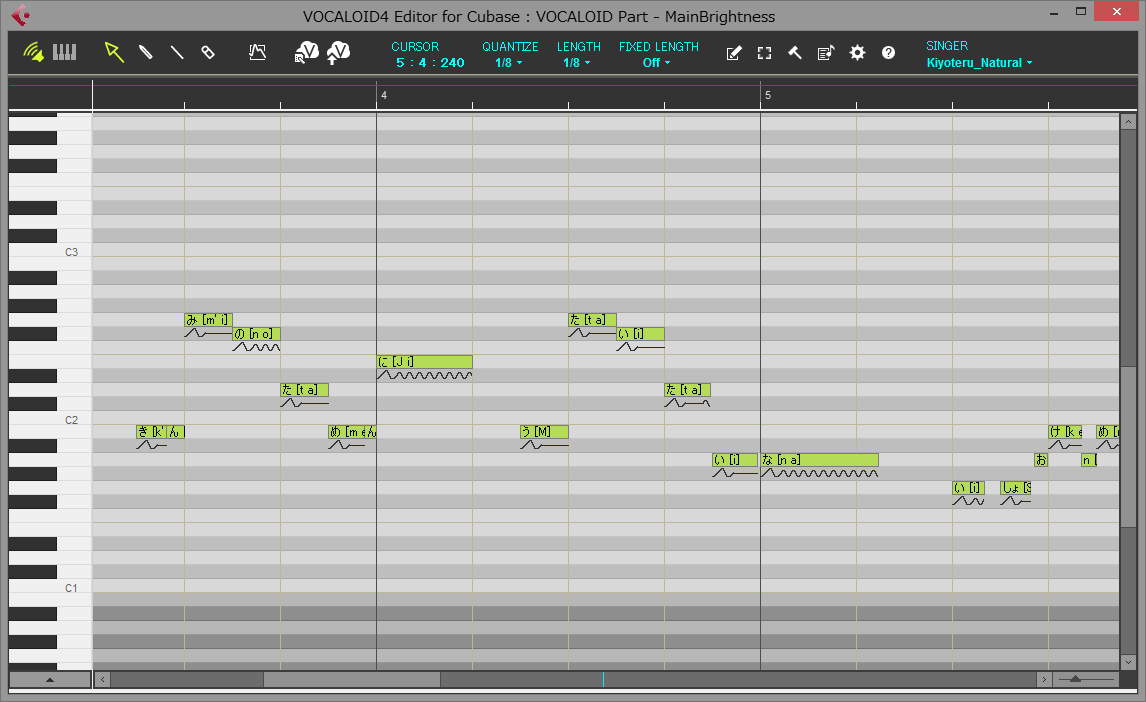Click the CURSOR position value 5 : 4 : 240

coord(430,63)
